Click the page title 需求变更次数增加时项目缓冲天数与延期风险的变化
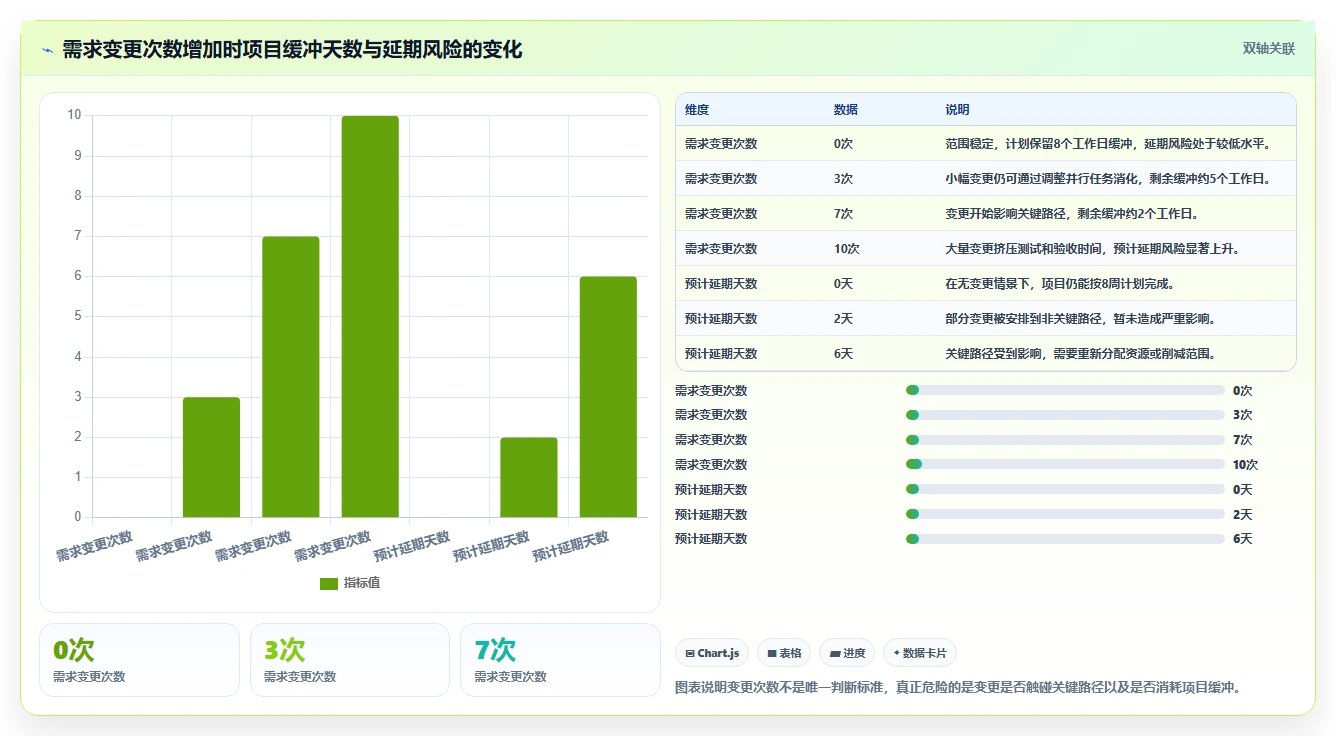The image size is (1336, 736). [x=292, y=50]
